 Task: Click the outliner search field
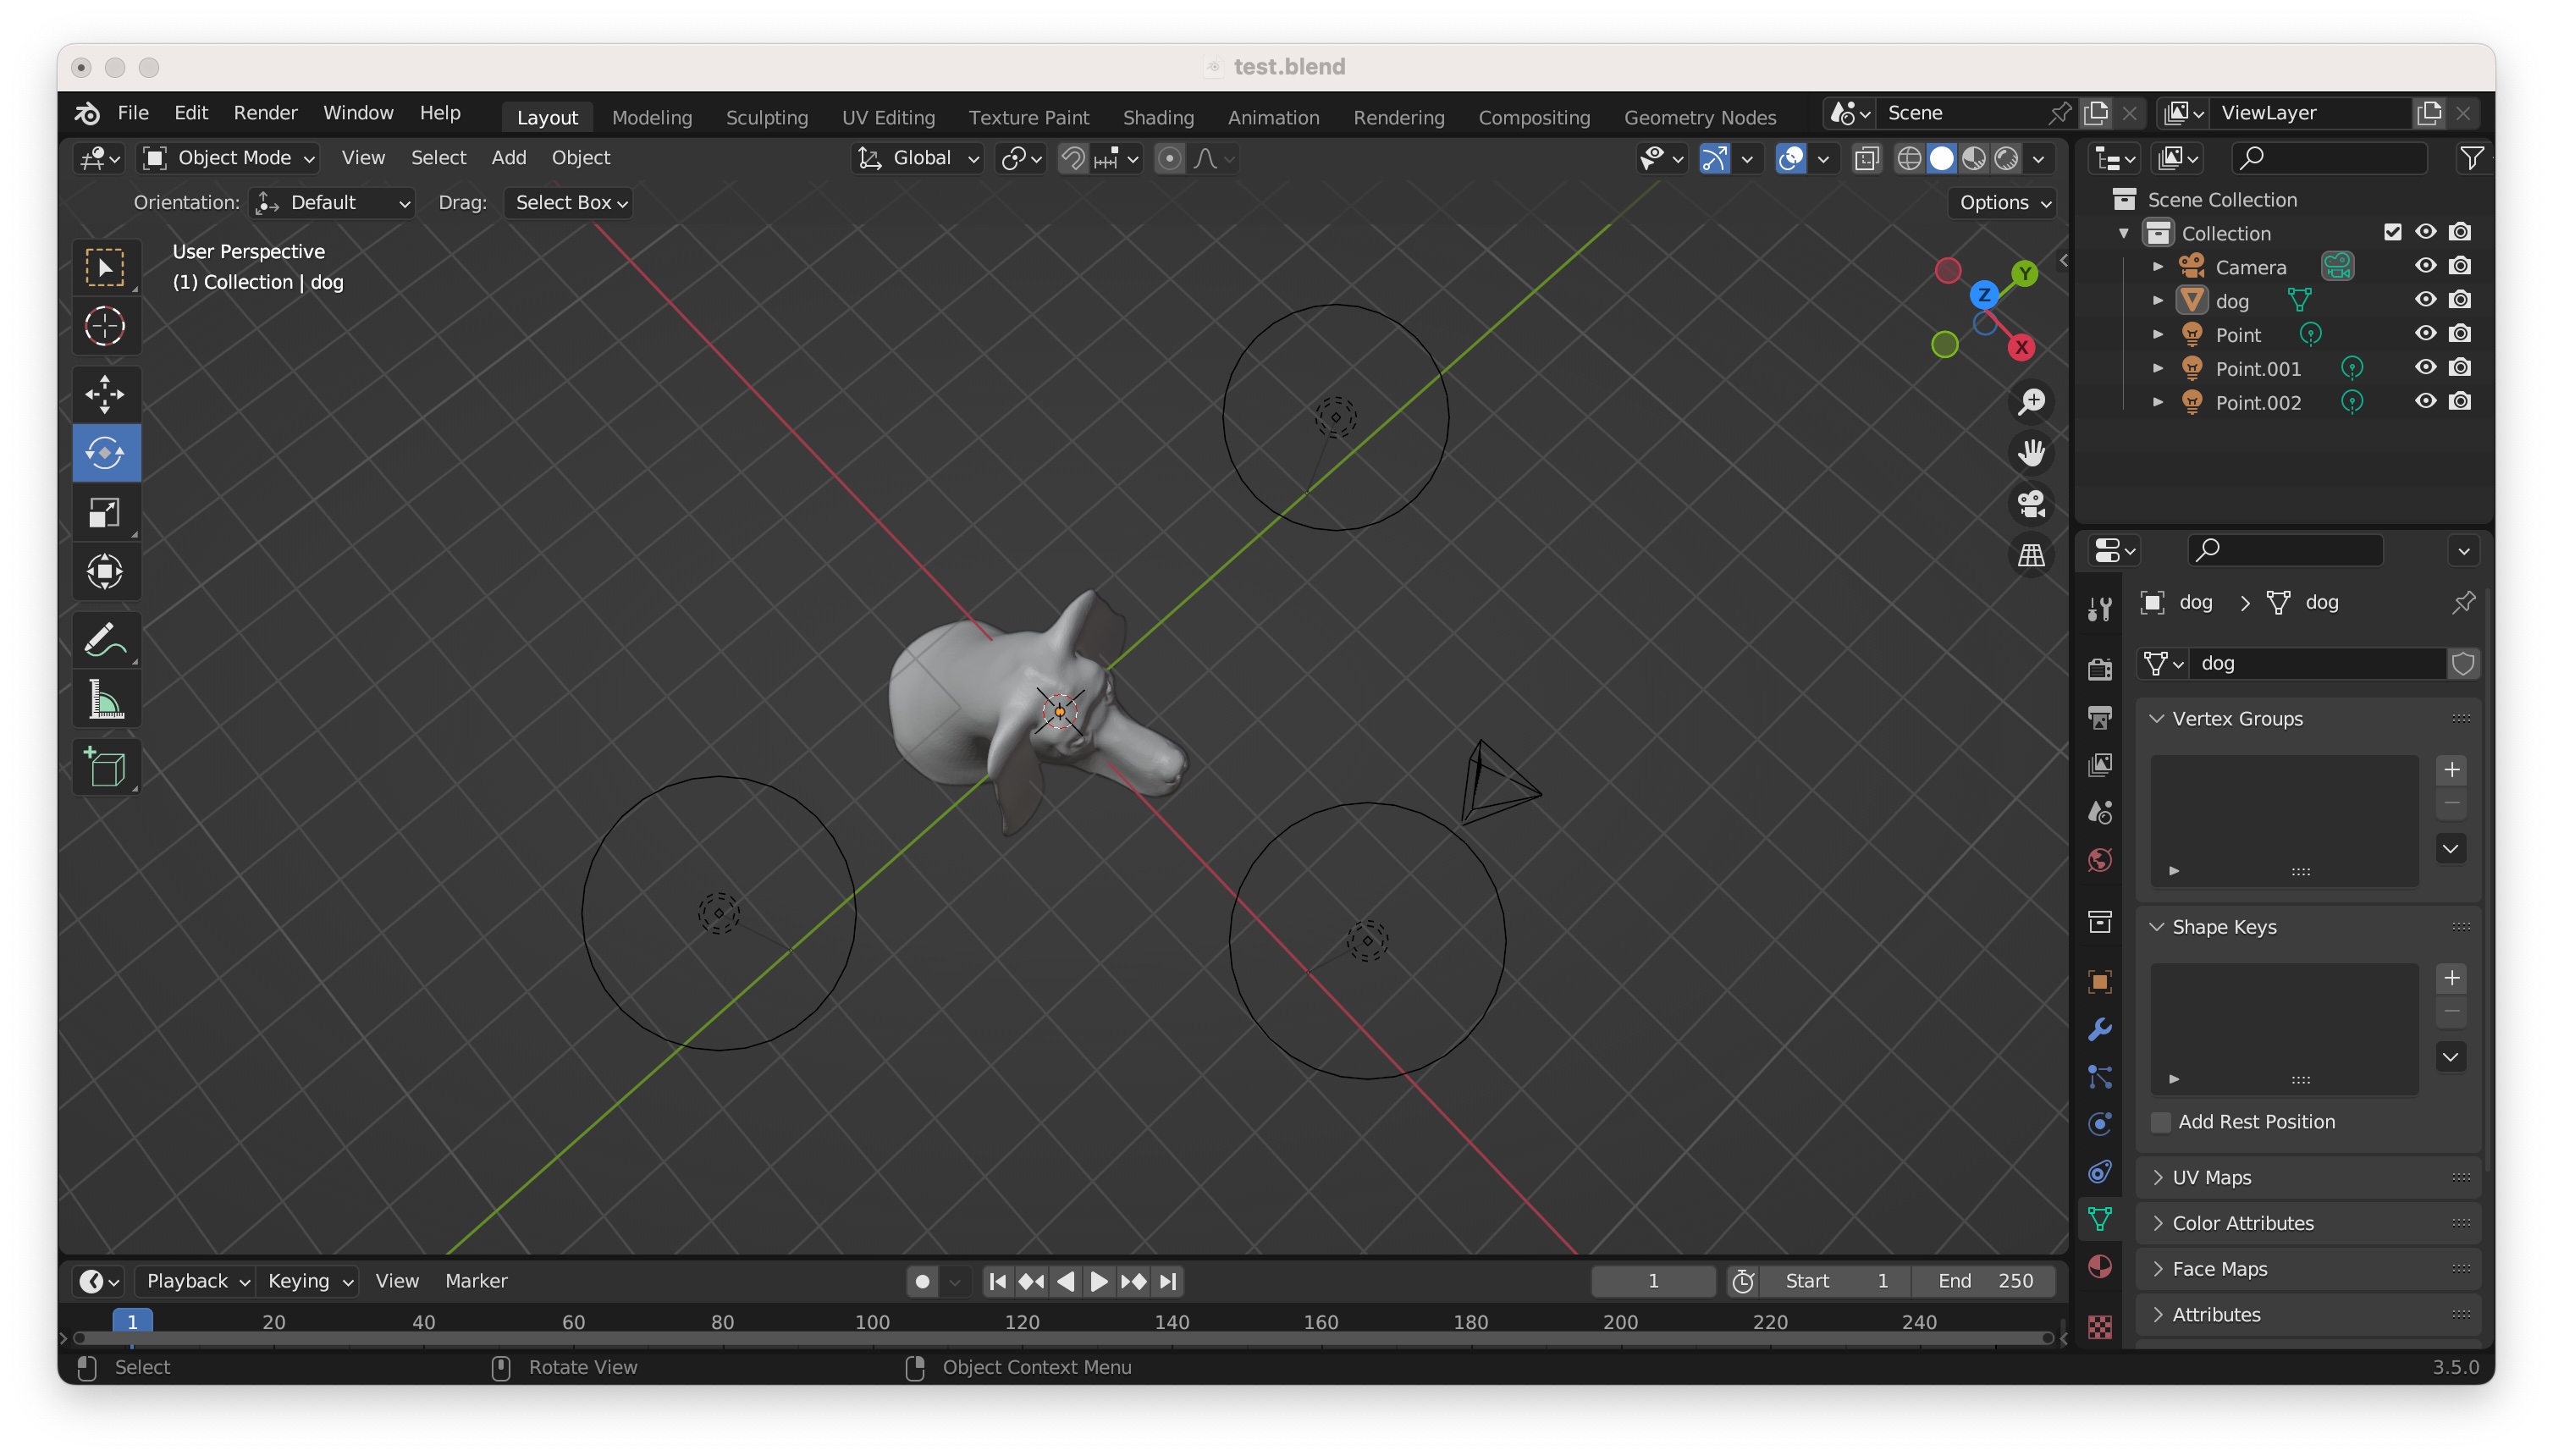(2329, 158)
